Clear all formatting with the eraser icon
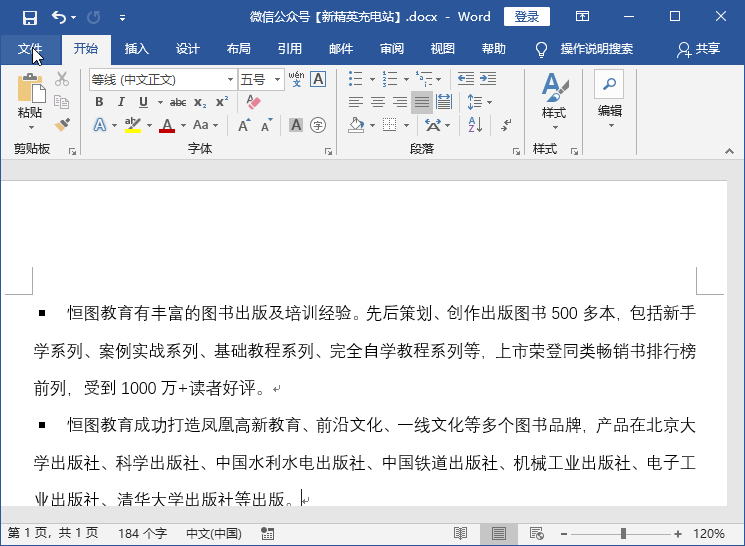 click(x=253, y=102)
